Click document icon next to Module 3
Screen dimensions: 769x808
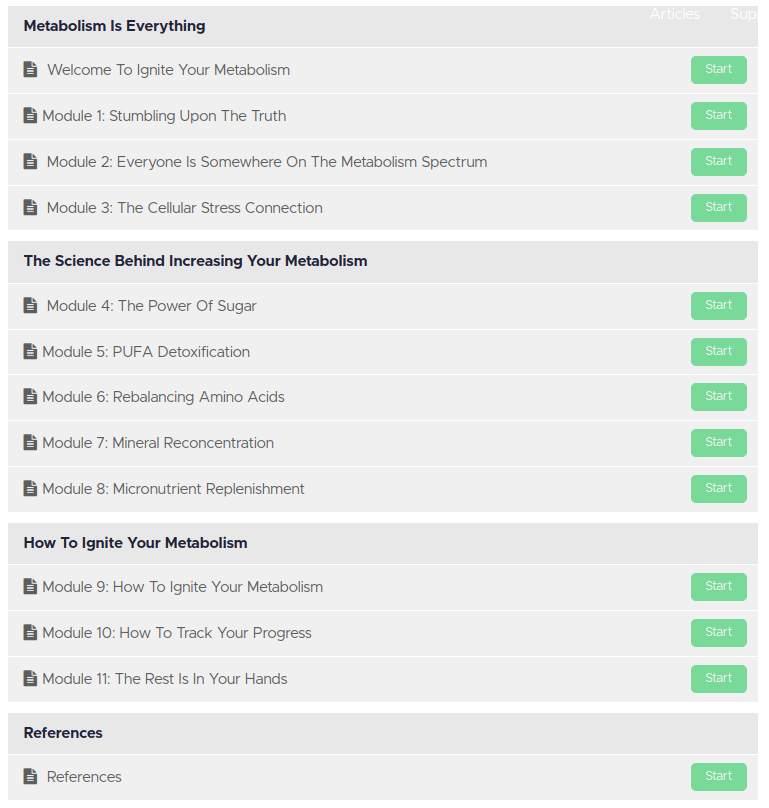[30, 208]
